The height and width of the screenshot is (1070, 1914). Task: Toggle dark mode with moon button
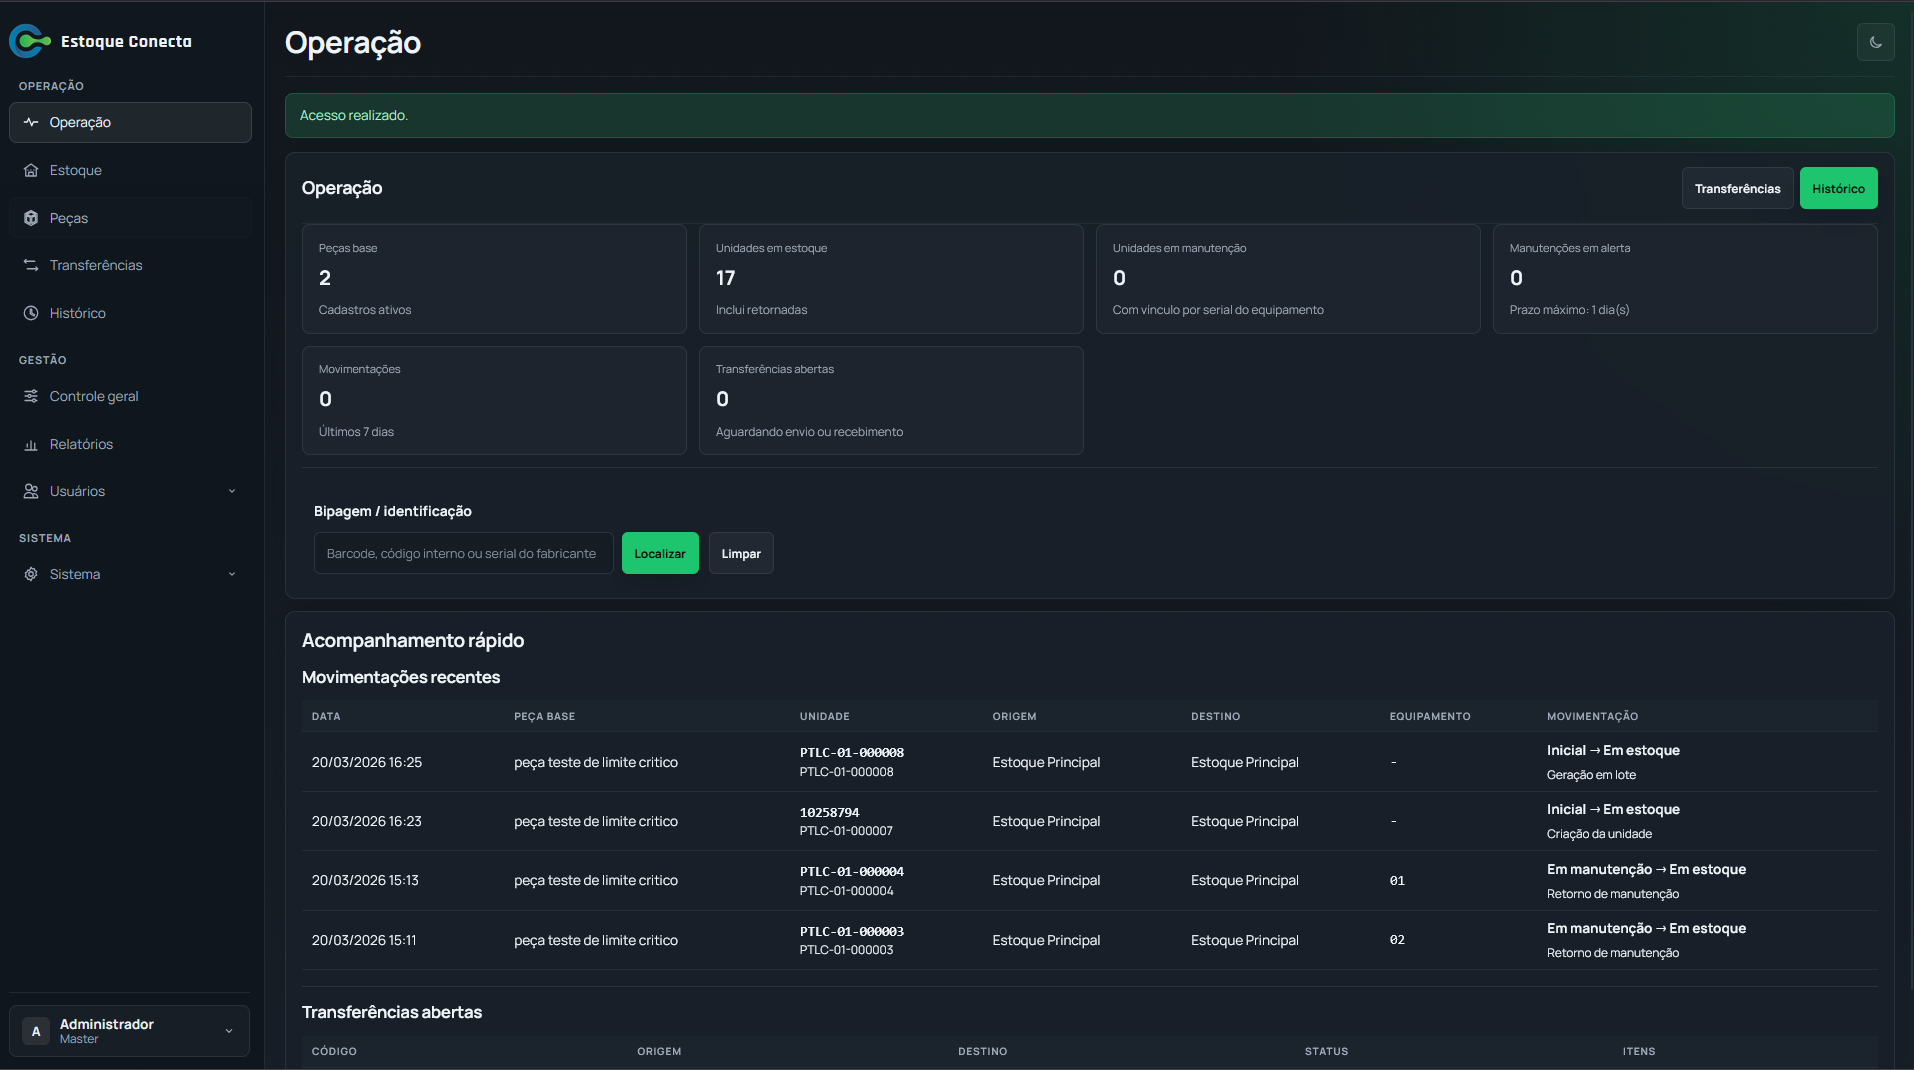1875,42
